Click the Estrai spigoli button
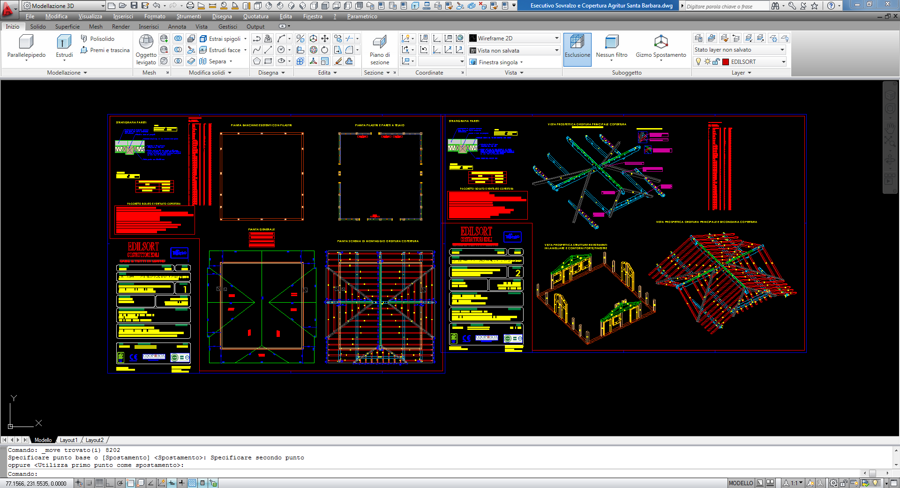The height and width of the screenshot is (488, 900). tap(221, 39)
